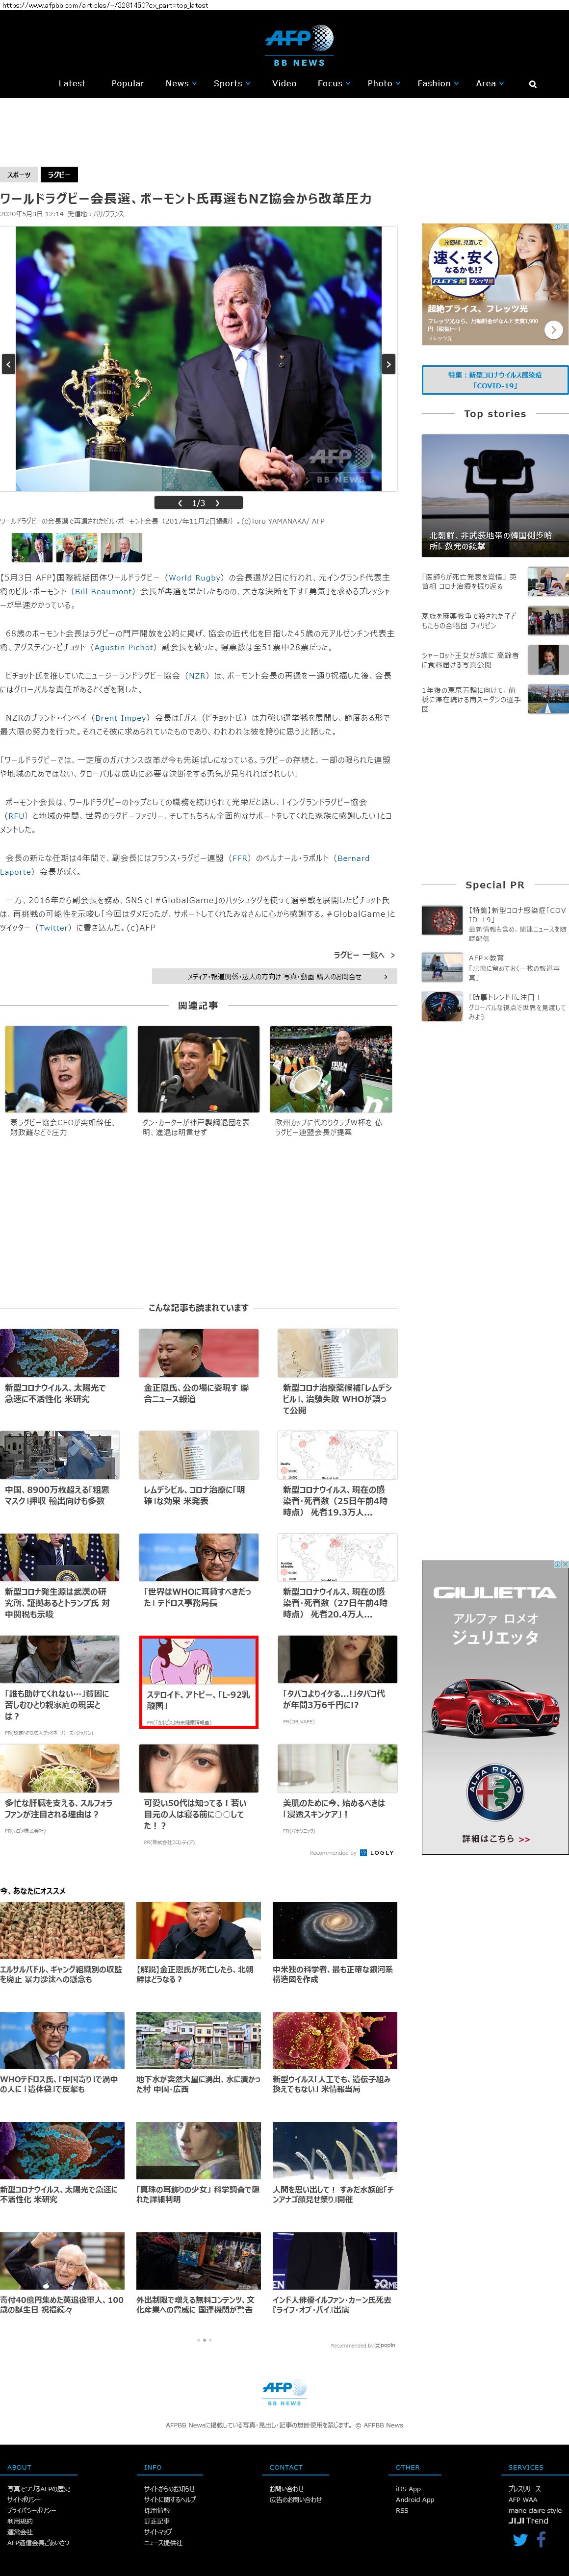Click the left chevron in the 1/3 pager
This screenshot has height=2576, width=569.
tap(180, 503)
